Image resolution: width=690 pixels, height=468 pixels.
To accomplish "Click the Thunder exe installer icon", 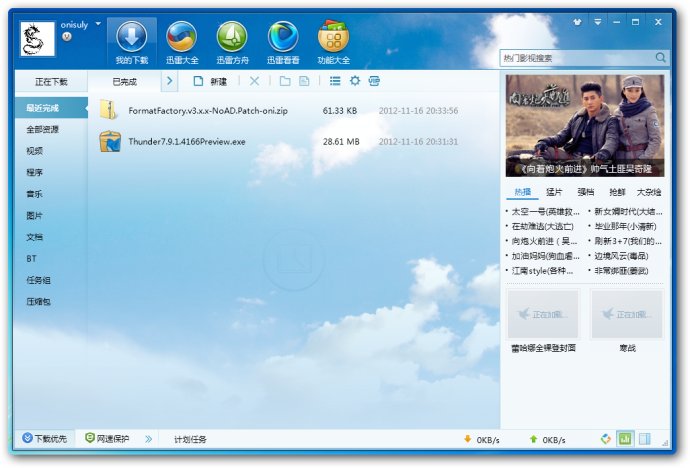I will coord(110,142).
